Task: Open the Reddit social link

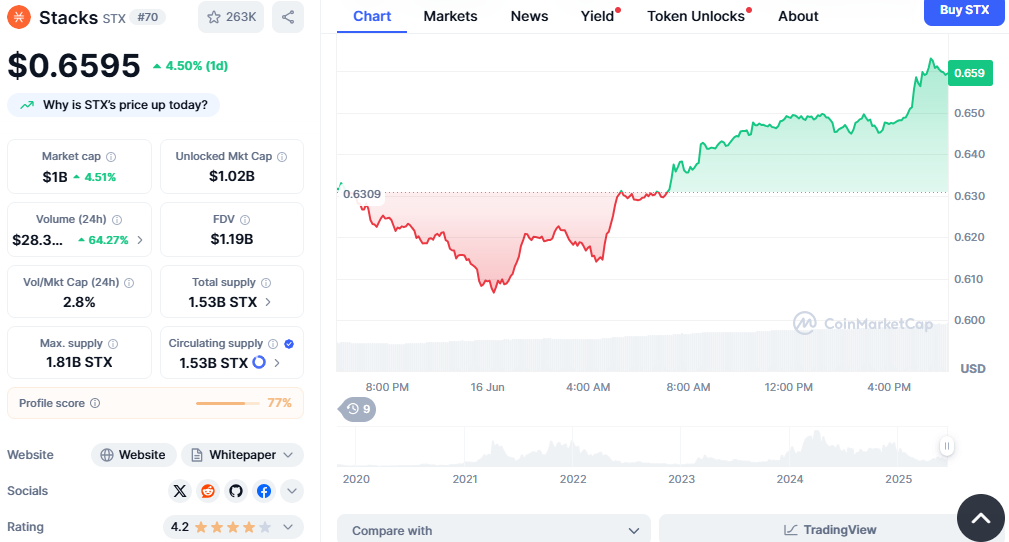Action: pyautogui.click(x=208, y=491)
